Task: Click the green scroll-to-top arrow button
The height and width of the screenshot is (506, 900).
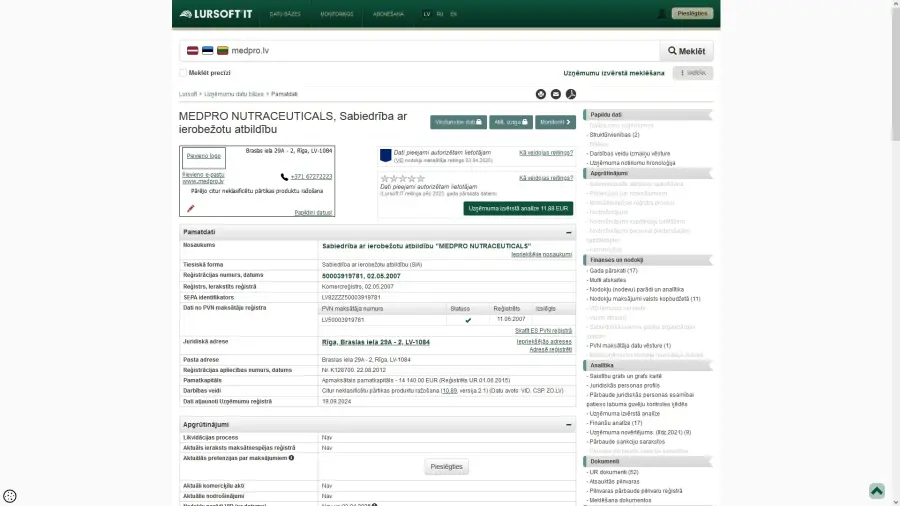Action: coord(876,491)
